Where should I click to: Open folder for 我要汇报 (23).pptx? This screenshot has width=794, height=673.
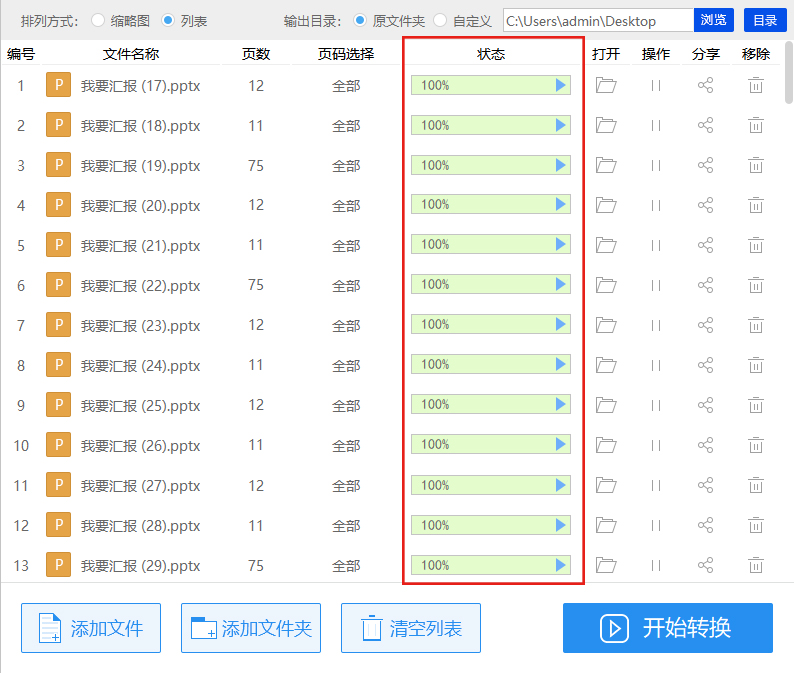(x=606, y=325)
